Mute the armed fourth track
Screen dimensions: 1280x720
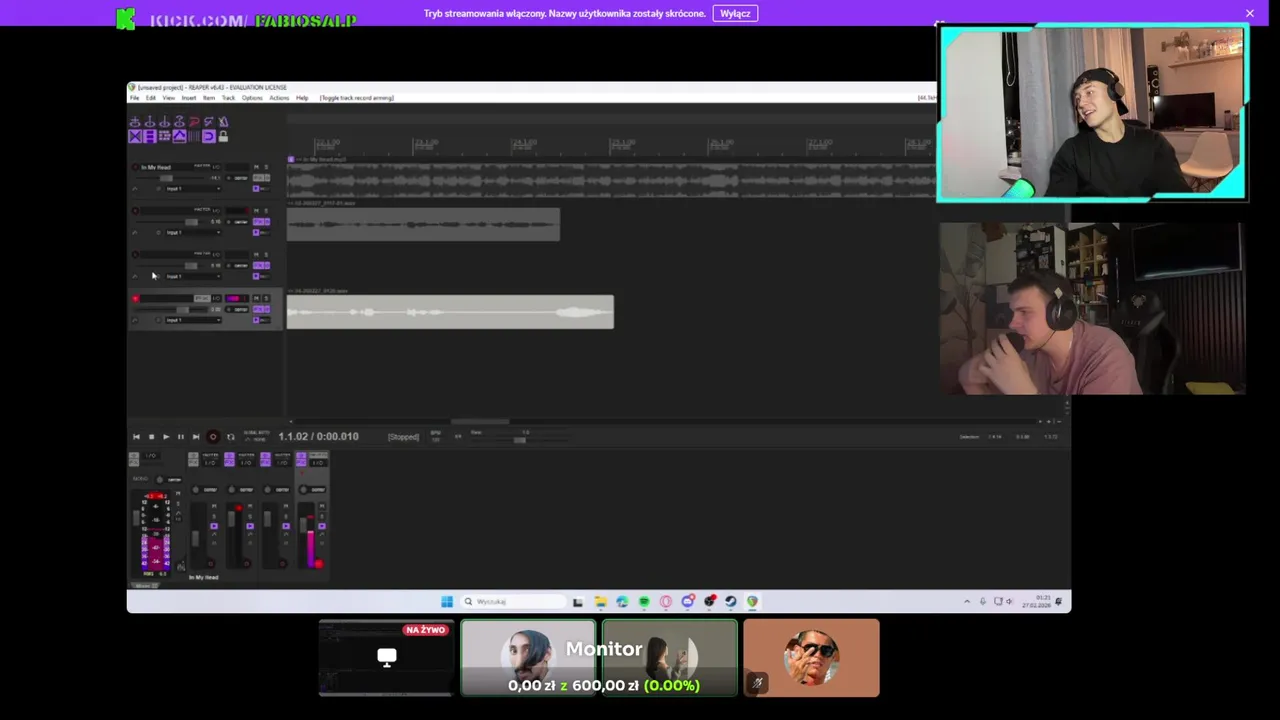pos(256,299)
